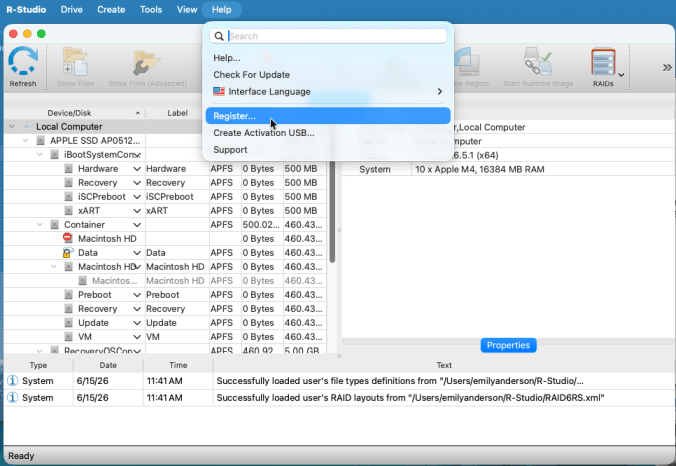Click the xART partition icon
The width and height of the screenshot is (676, 466).
point(69,211)
